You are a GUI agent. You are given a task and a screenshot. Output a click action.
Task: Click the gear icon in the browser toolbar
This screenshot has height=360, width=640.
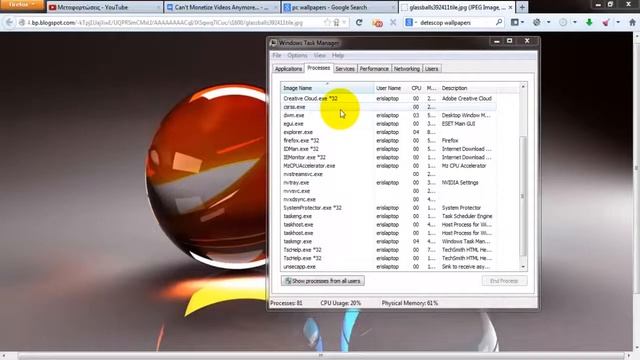pos(537,23)
